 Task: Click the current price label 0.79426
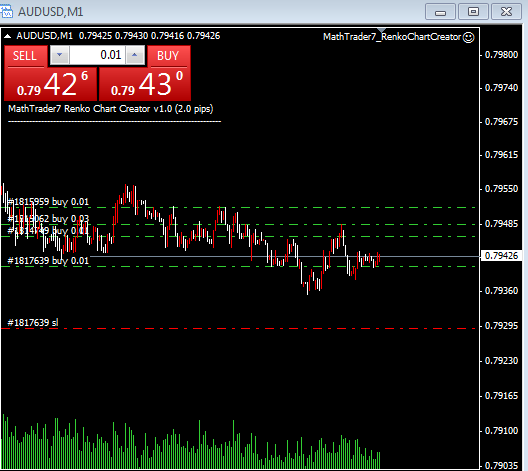click(x=502, y=256)
